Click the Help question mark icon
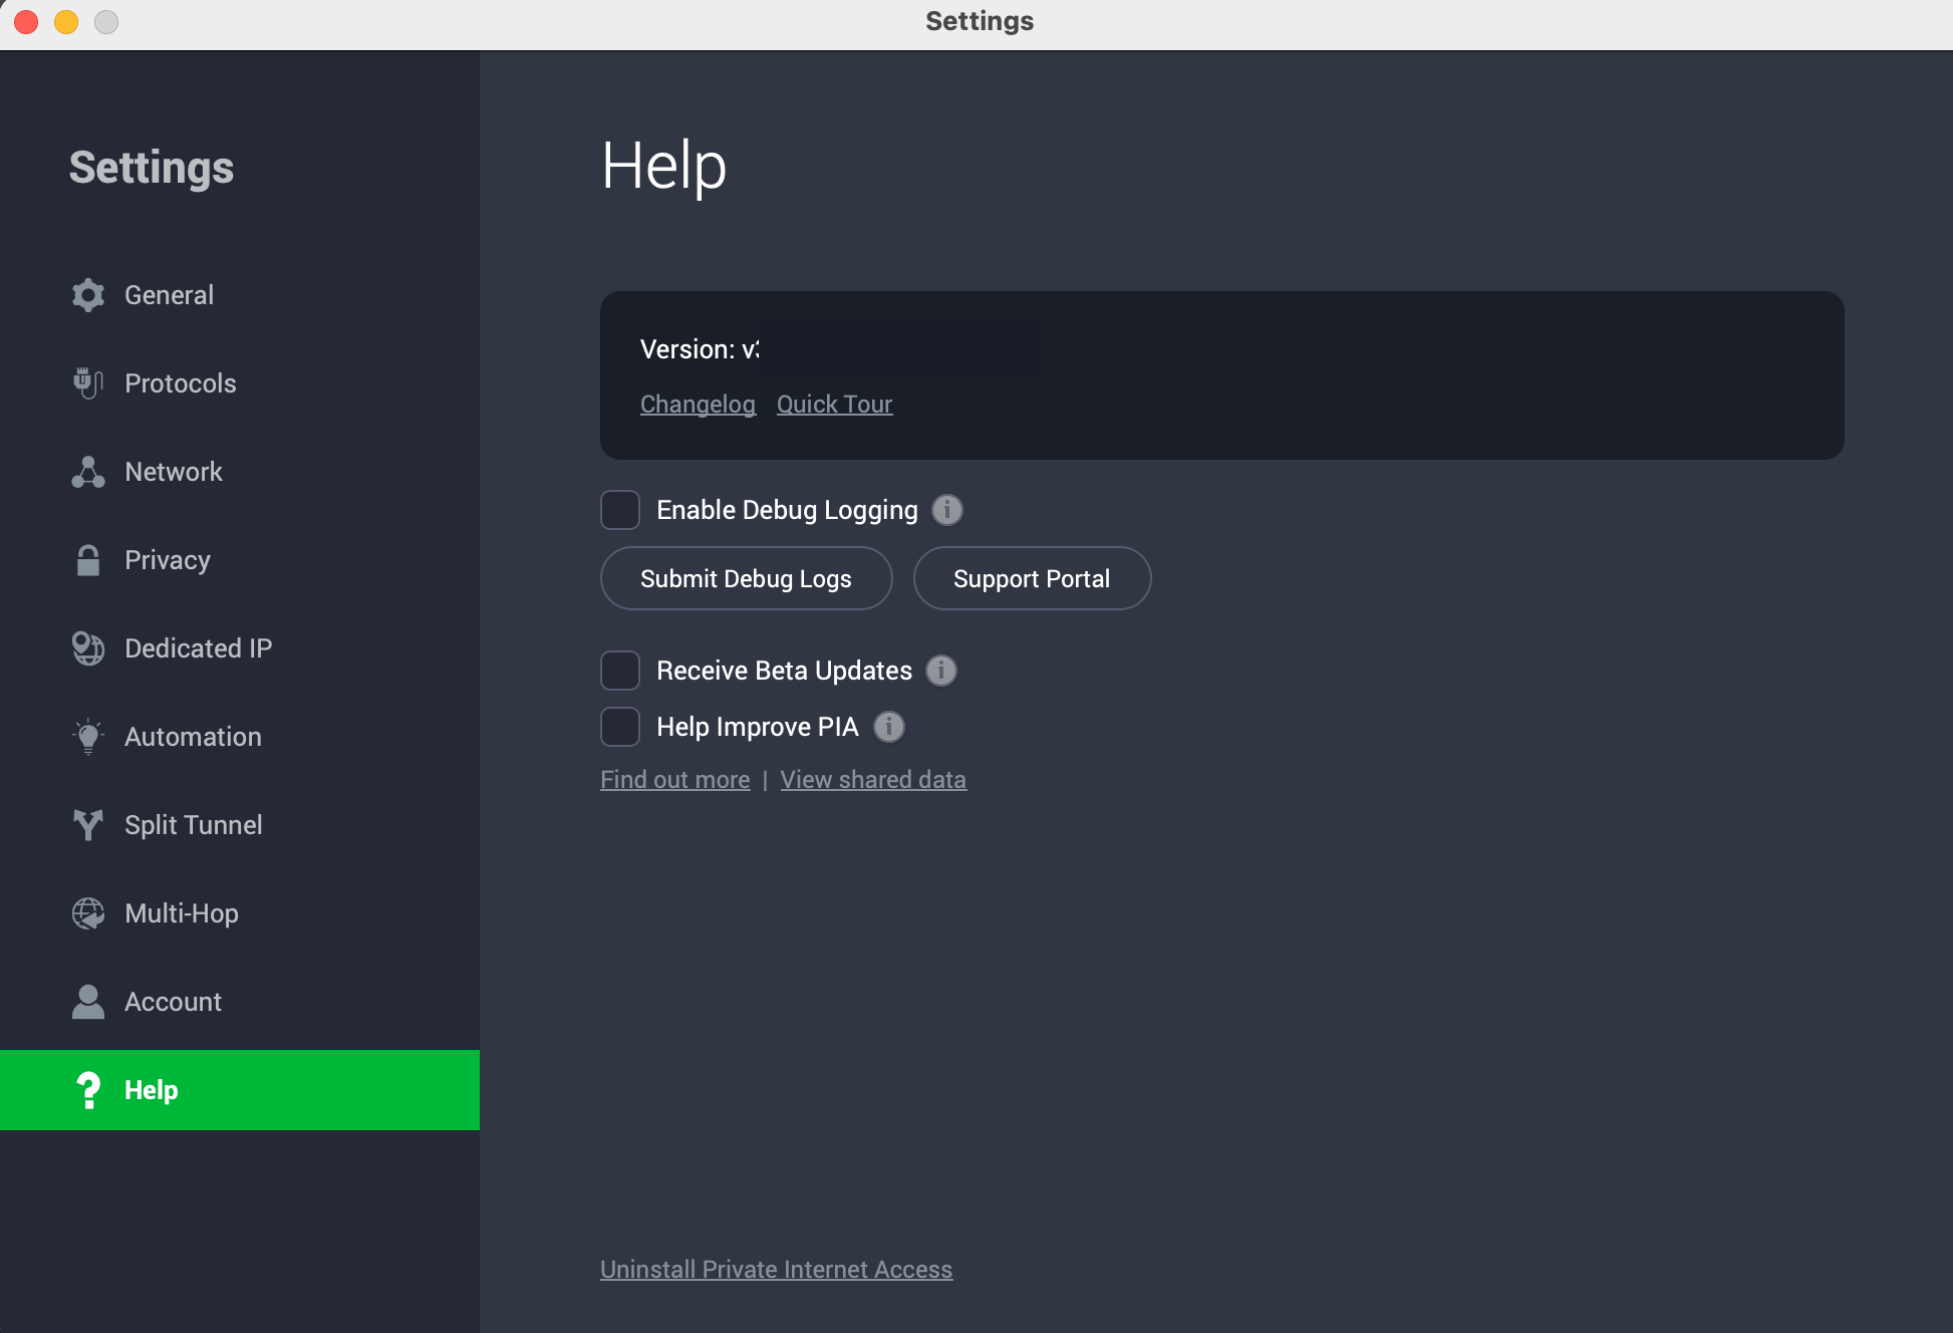The width and height of the screenshot is (1953, 1333). pyautogui.click(x=88, y=1090)
